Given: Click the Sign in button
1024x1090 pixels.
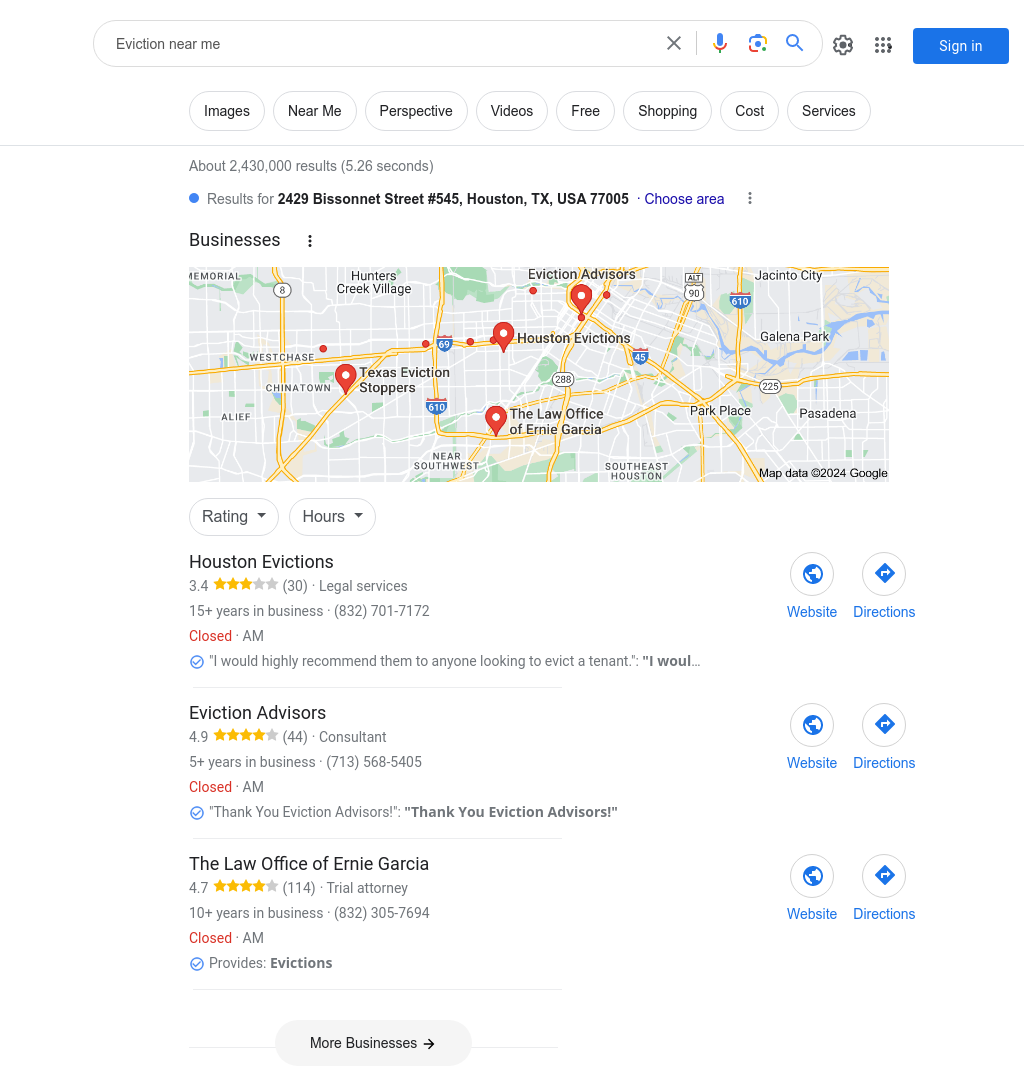Looking at the screenshot, I should [x=961, y=46].
